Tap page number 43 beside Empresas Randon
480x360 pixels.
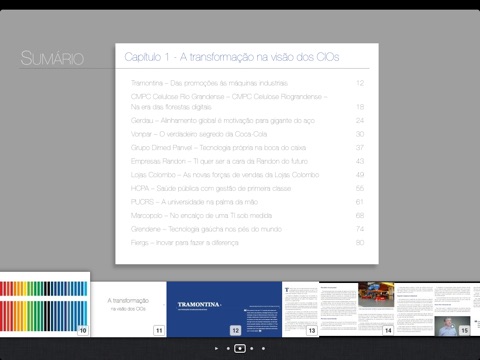360,161
